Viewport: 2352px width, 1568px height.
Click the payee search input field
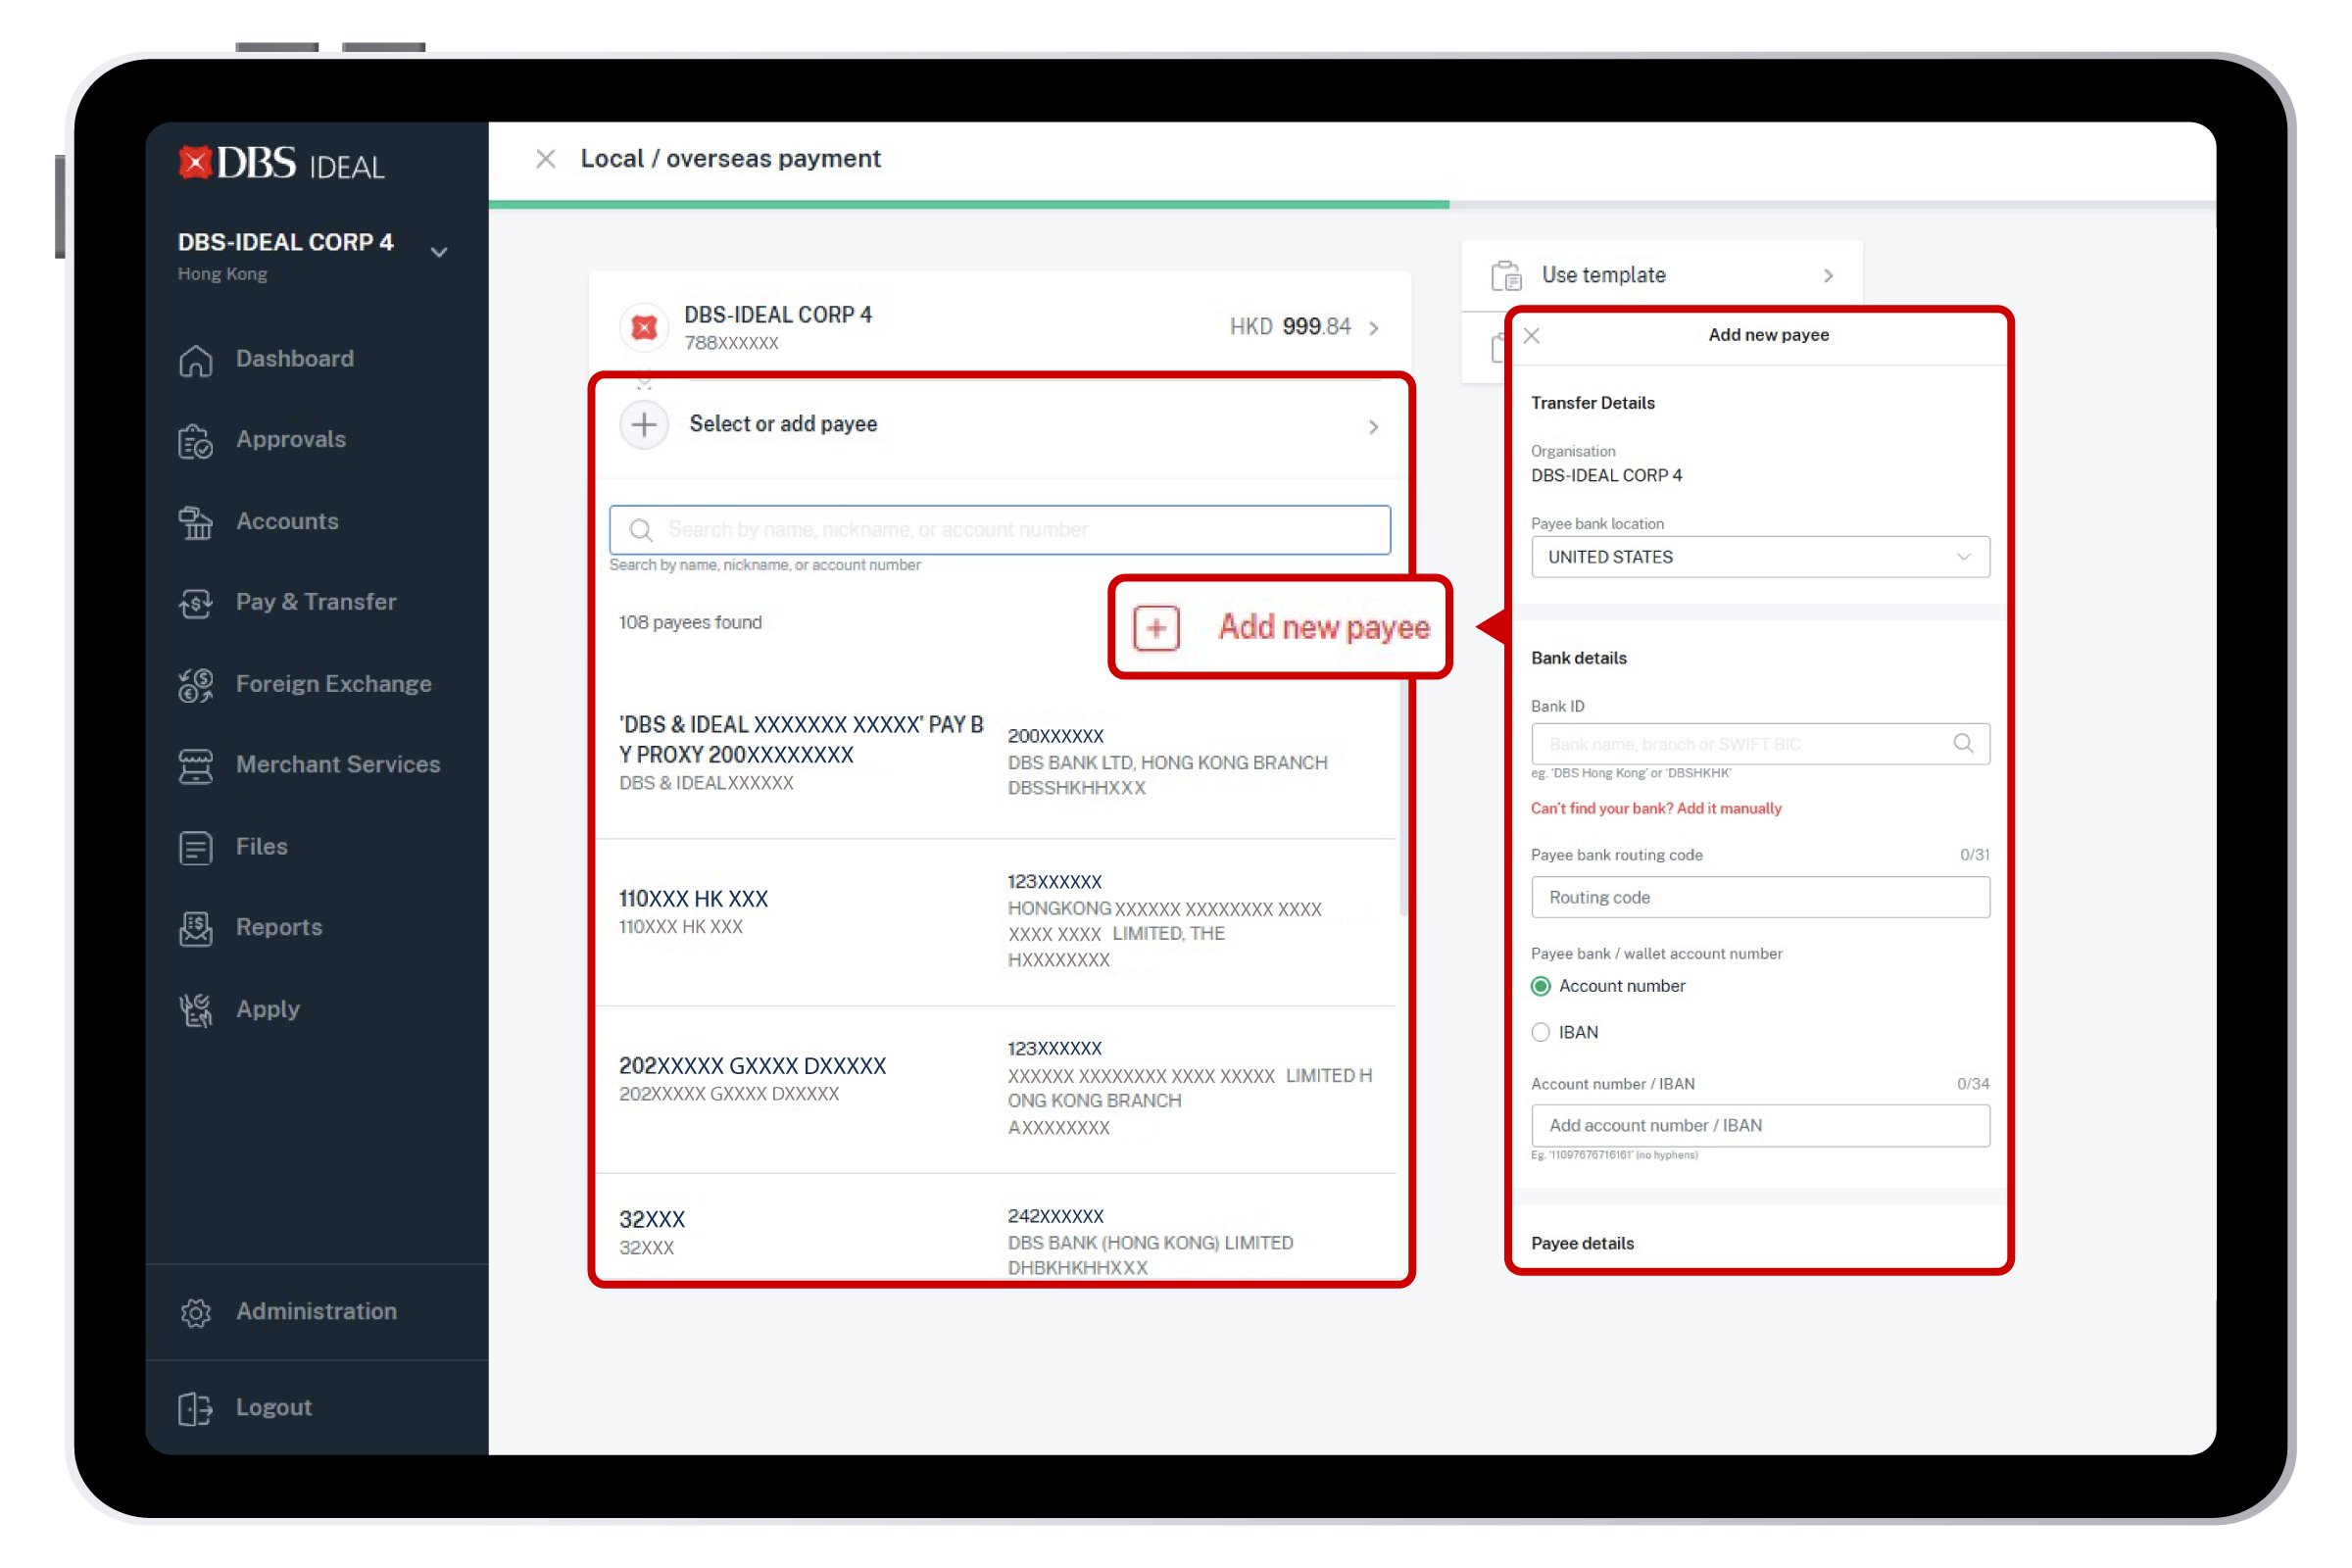click(1000, 530)
